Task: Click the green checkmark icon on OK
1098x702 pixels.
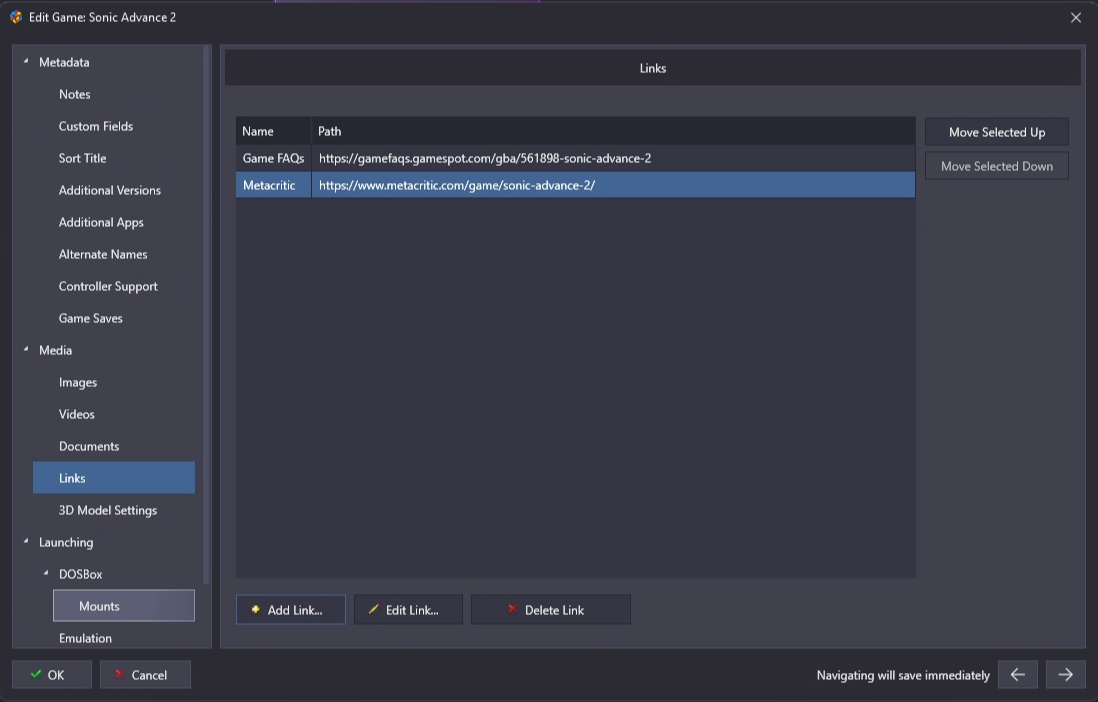Action: pos(36,674)
